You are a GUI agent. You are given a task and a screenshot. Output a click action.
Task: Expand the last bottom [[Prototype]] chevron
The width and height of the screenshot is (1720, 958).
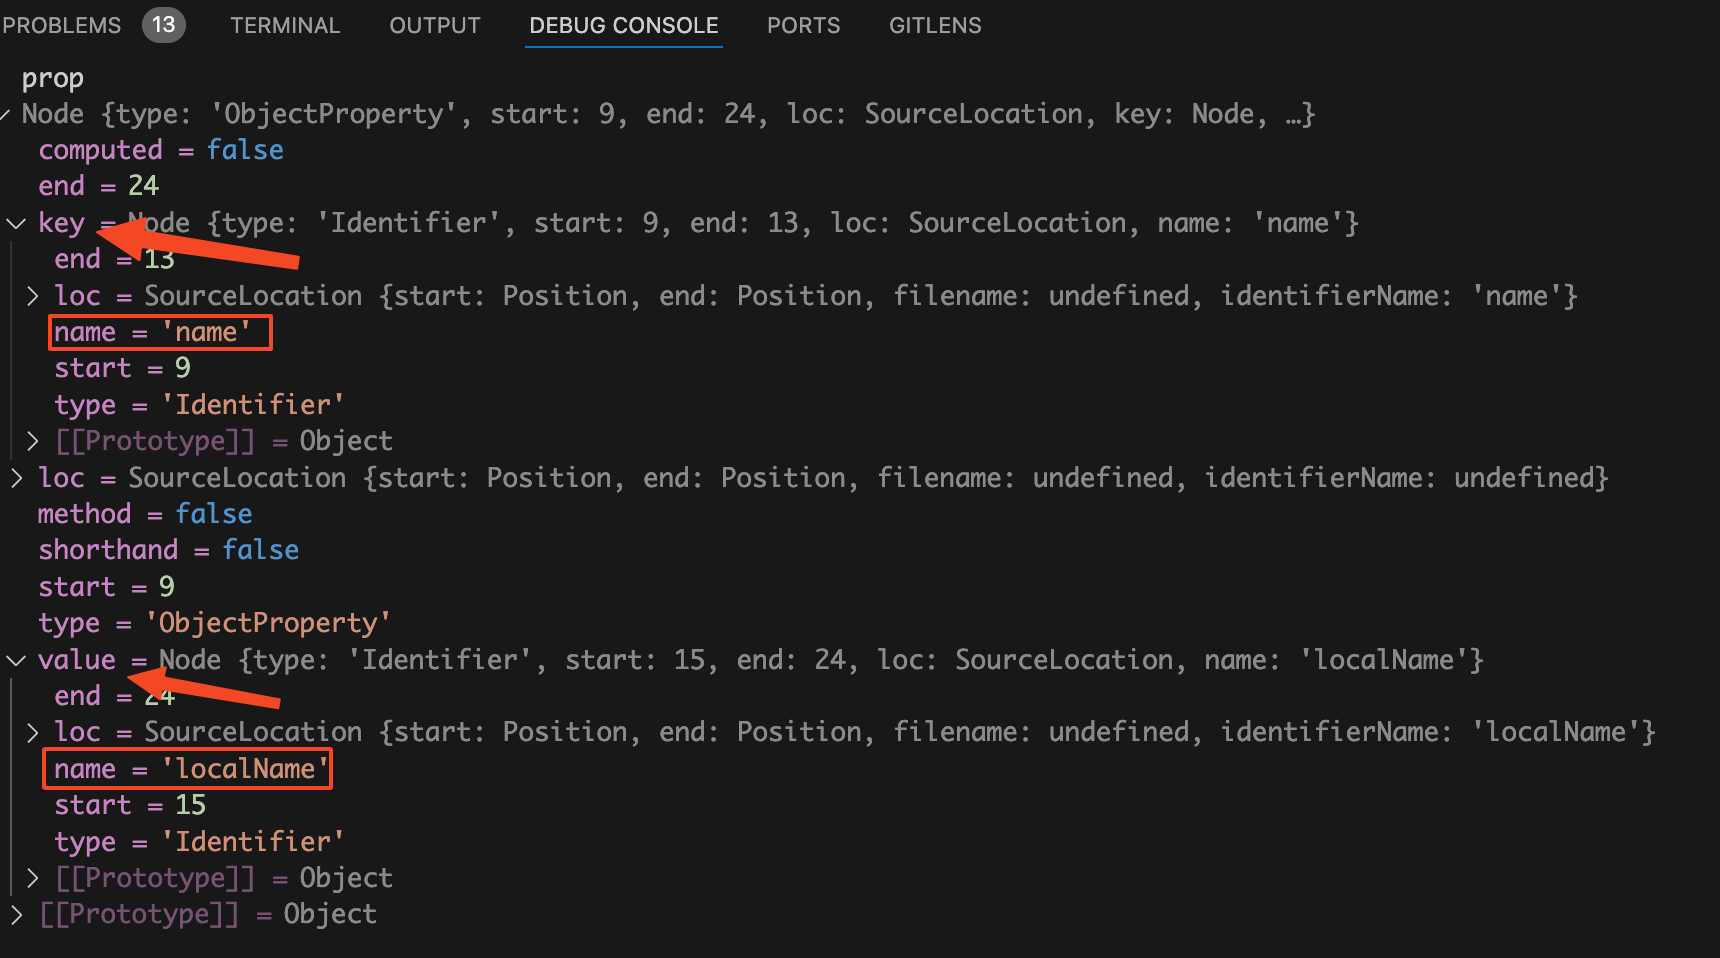[16, 914]
